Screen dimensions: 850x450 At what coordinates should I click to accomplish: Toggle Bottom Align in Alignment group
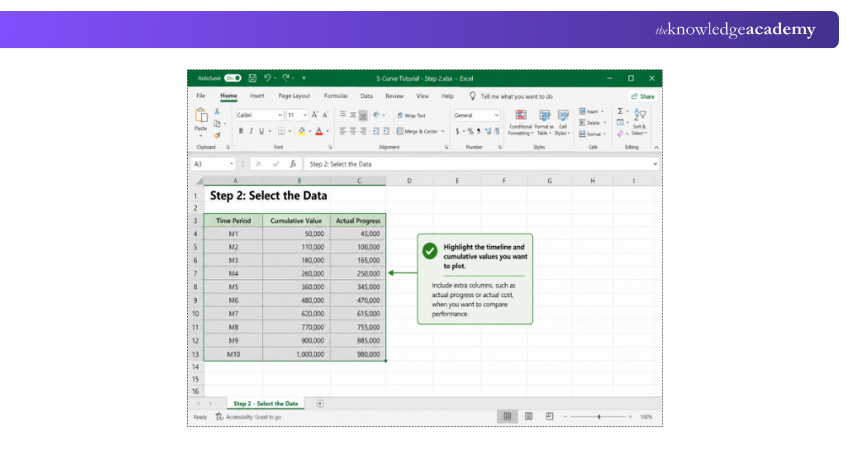click(x=363, y=115)
